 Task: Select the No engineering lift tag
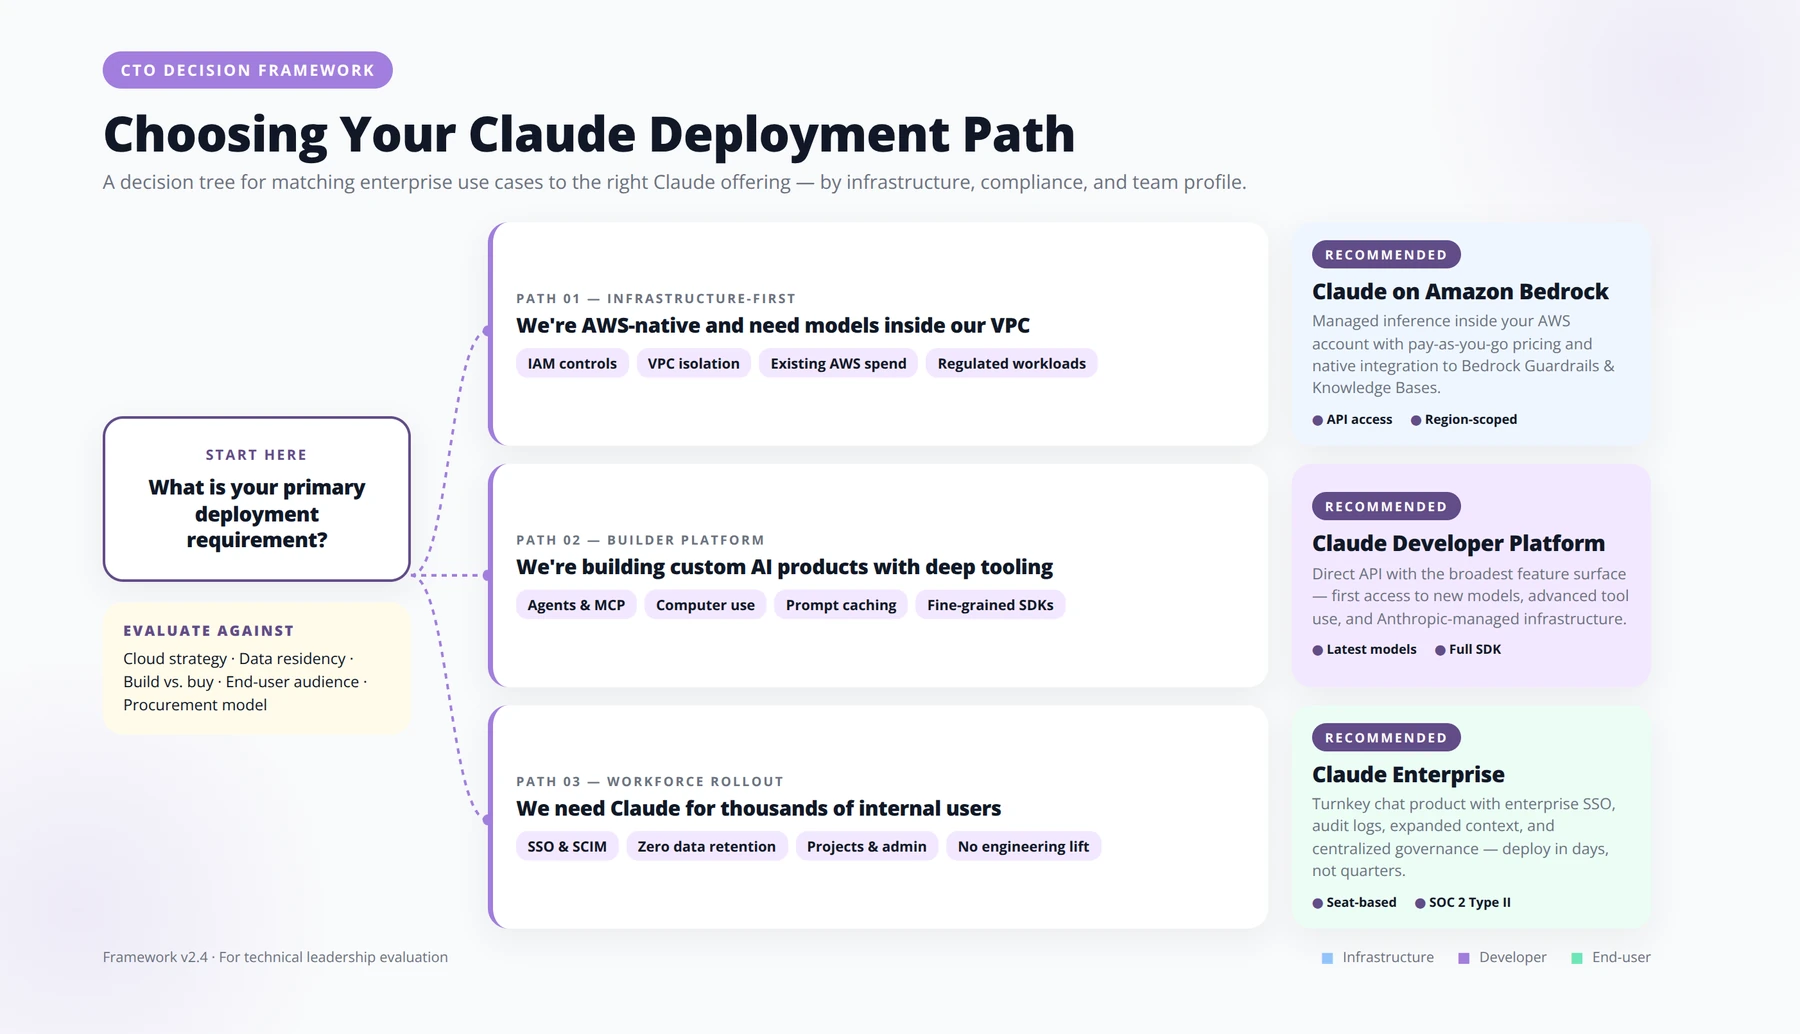click(x=1023, y=846)
